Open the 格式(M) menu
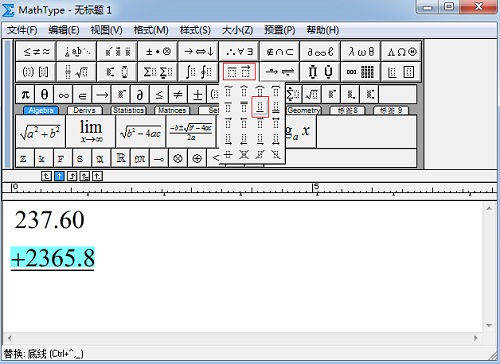500x364 pixels. point(151,30)
